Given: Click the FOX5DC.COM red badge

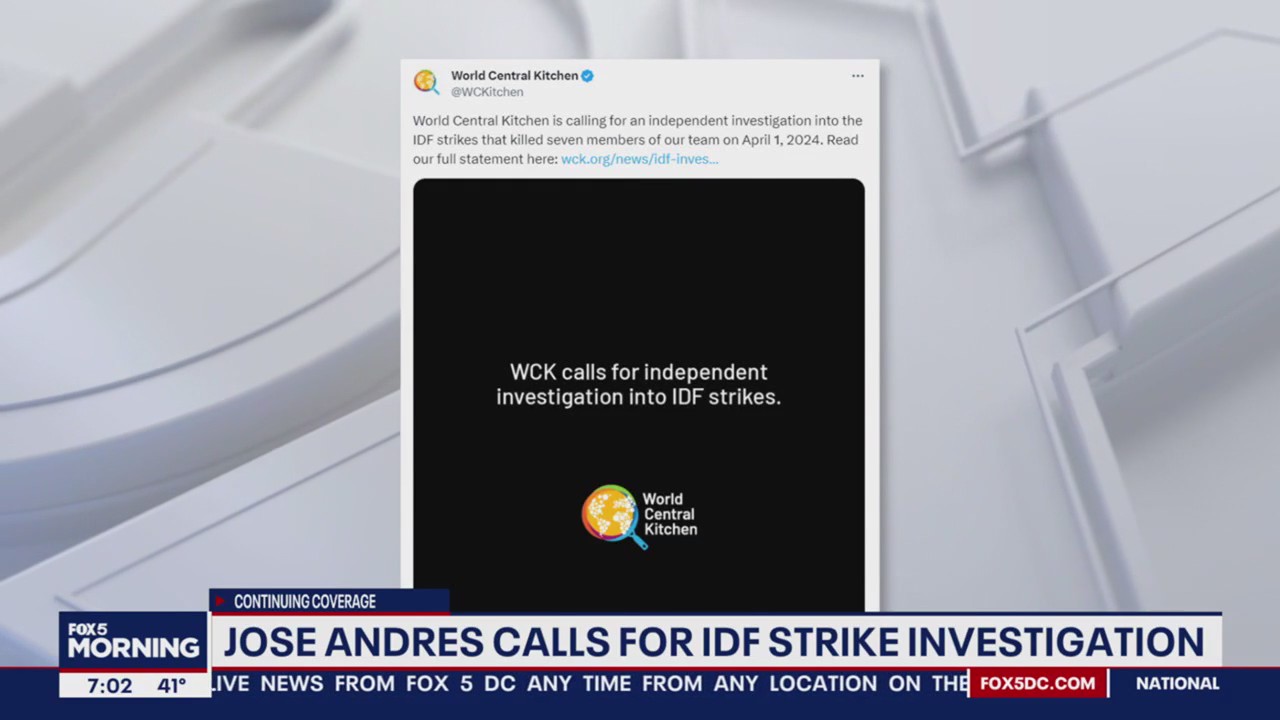Looking at the screenshot, I should click(x=1037, y=684).
